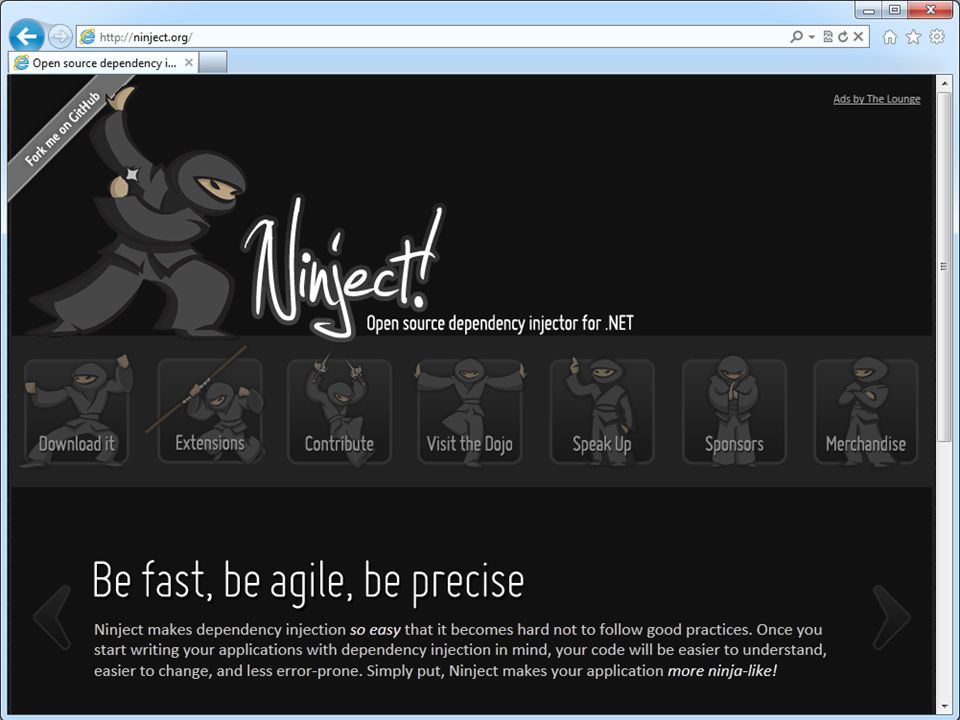Open the Home page icon
The width and height of the screenshot is (960, 720).
point(890,37)
